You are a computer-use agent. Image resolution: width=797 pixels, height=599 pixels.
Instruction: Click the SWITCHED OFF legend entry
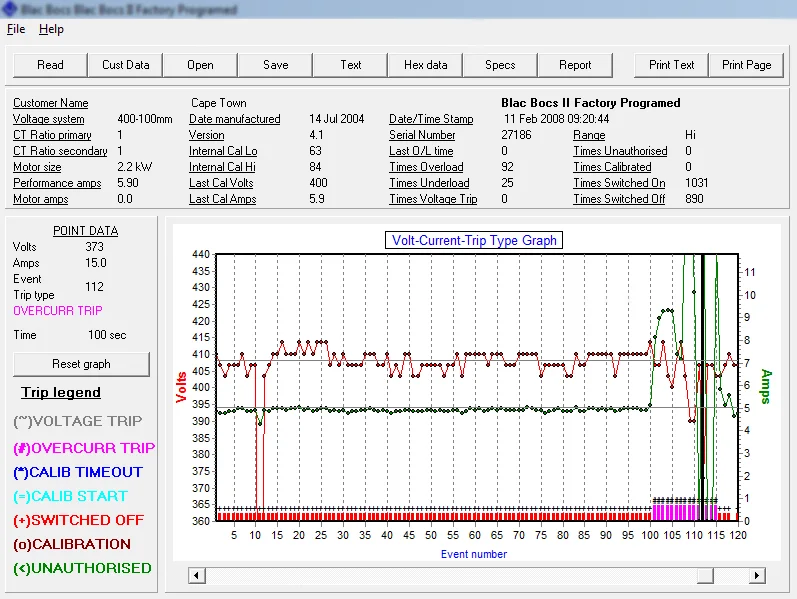[x=79, y=520]
